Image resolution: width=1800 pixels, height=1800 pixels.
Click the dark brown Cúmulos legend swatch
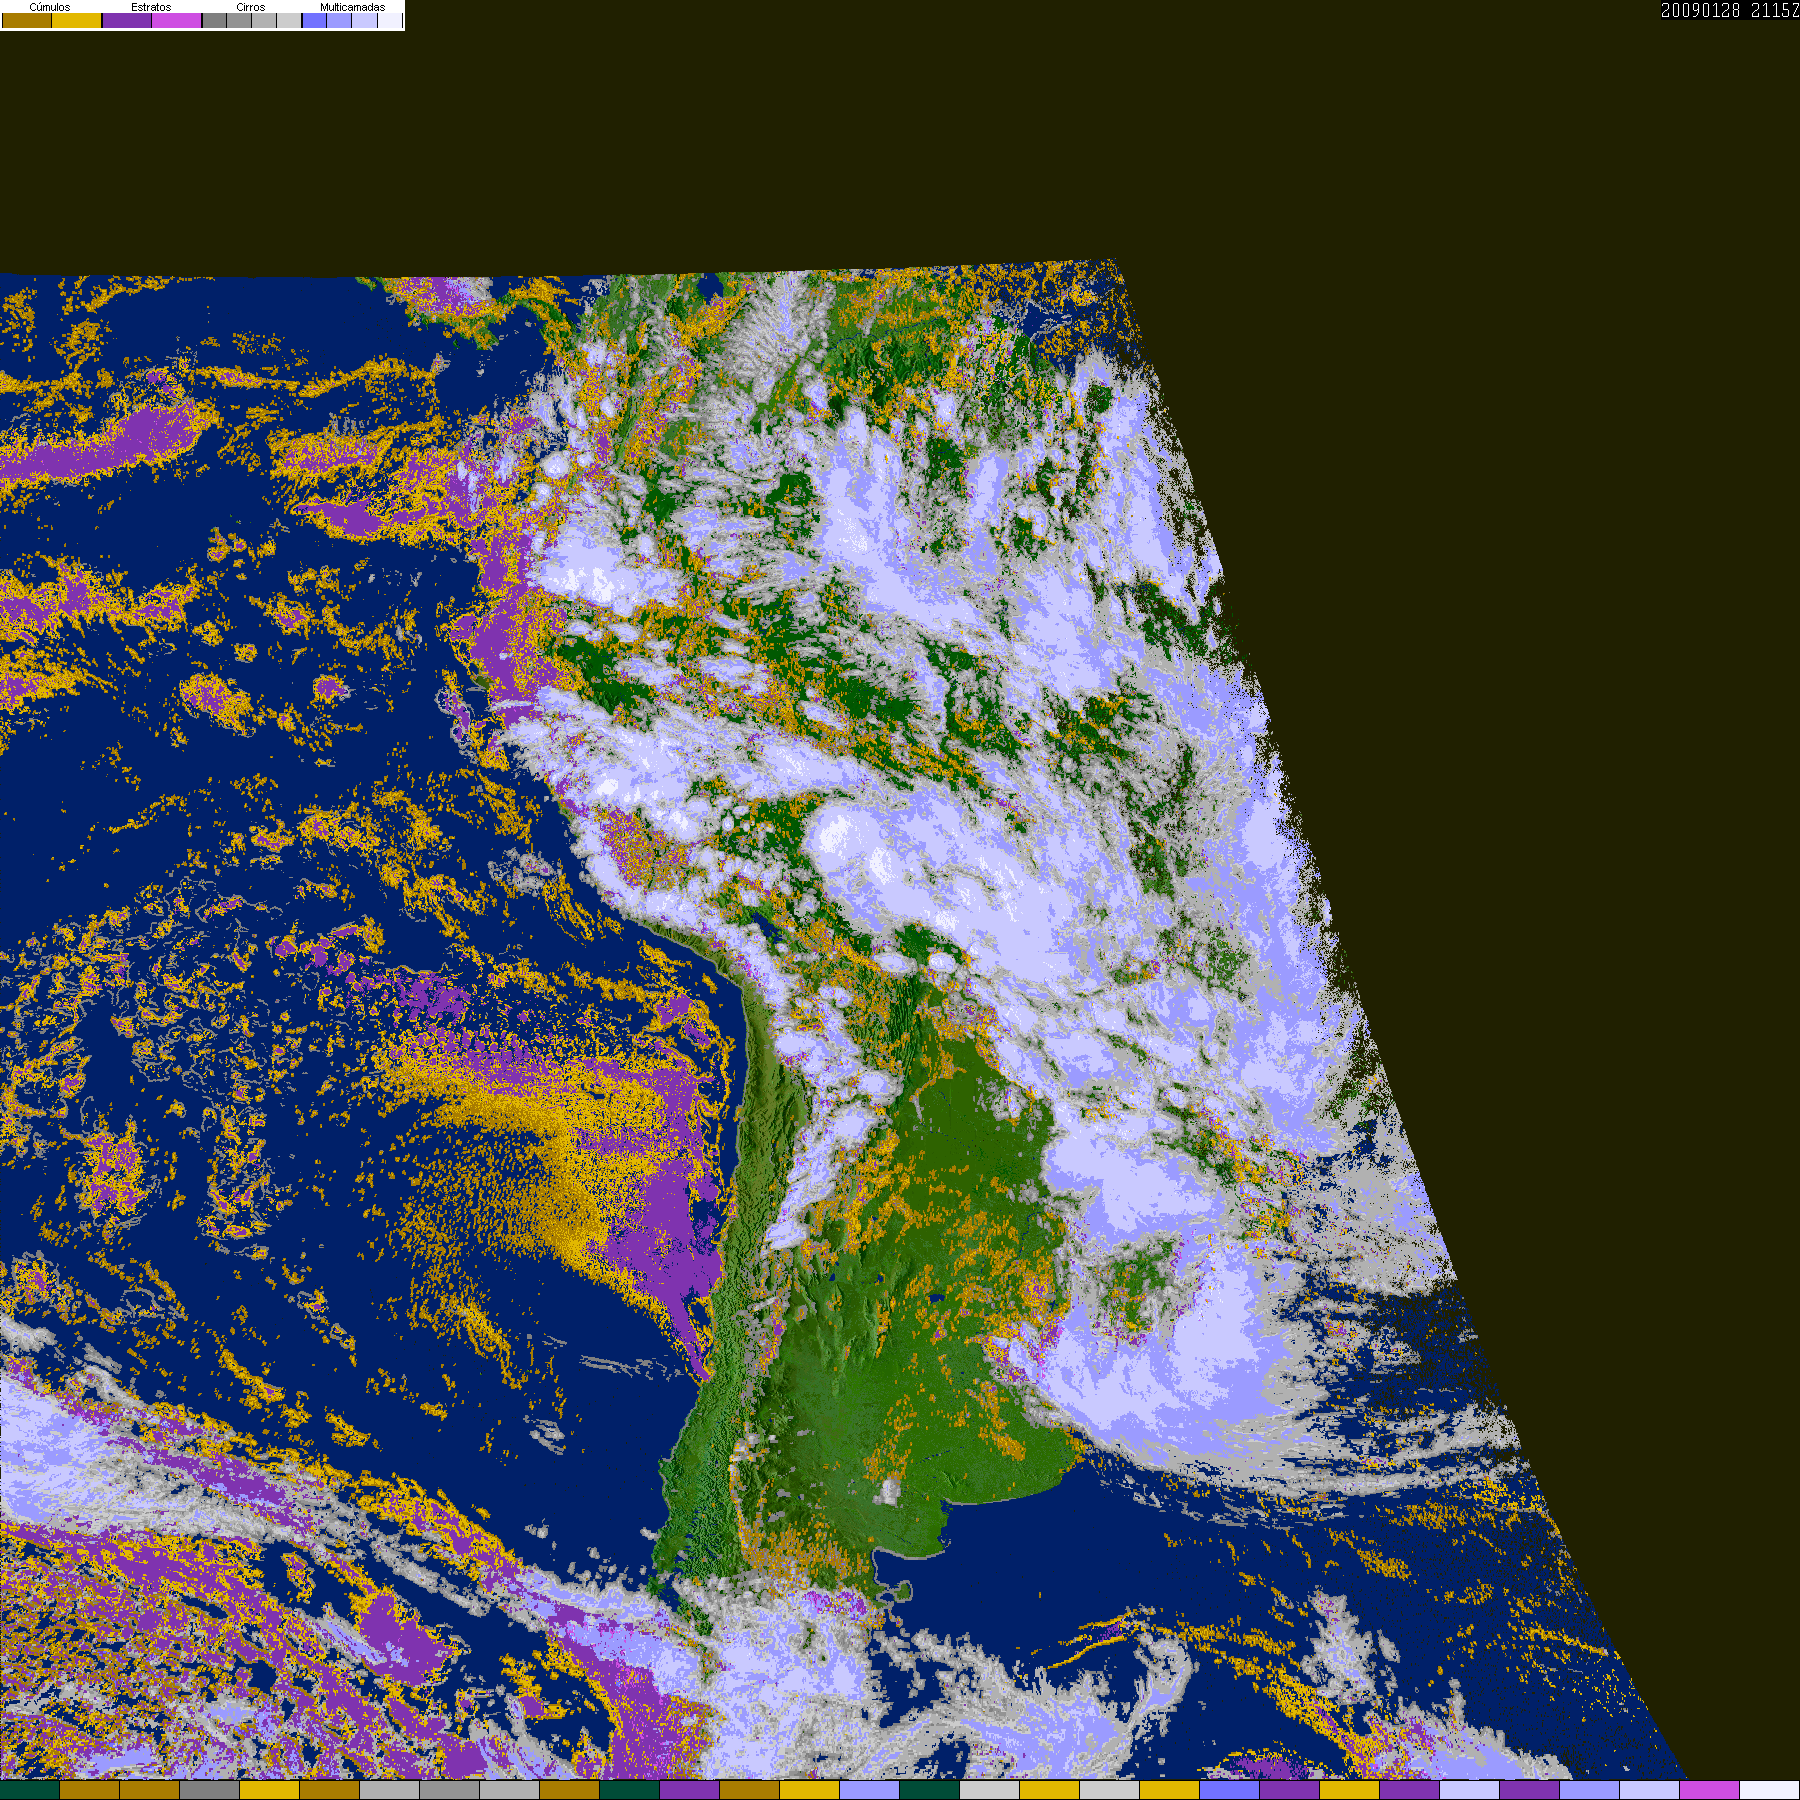pos(27,20)
